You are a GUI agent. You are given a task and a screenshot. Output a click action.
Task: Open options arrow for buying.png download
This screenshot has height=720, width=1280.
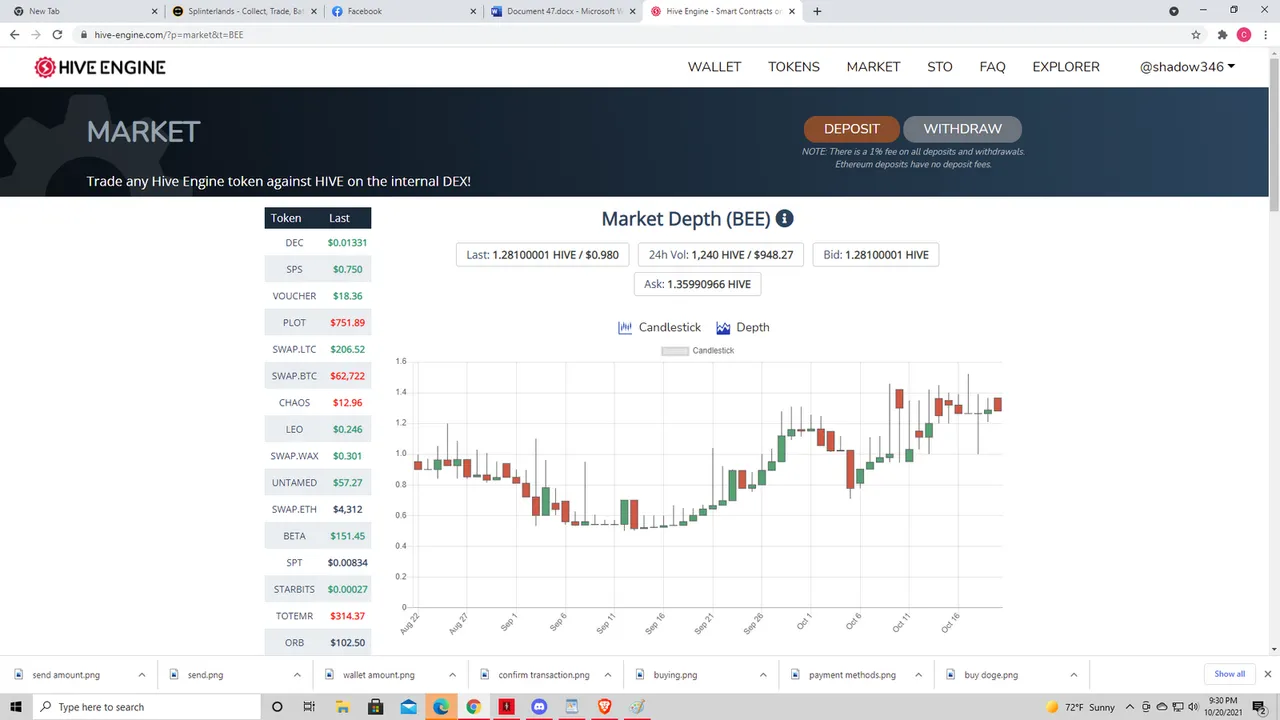[x=763, y=675]
